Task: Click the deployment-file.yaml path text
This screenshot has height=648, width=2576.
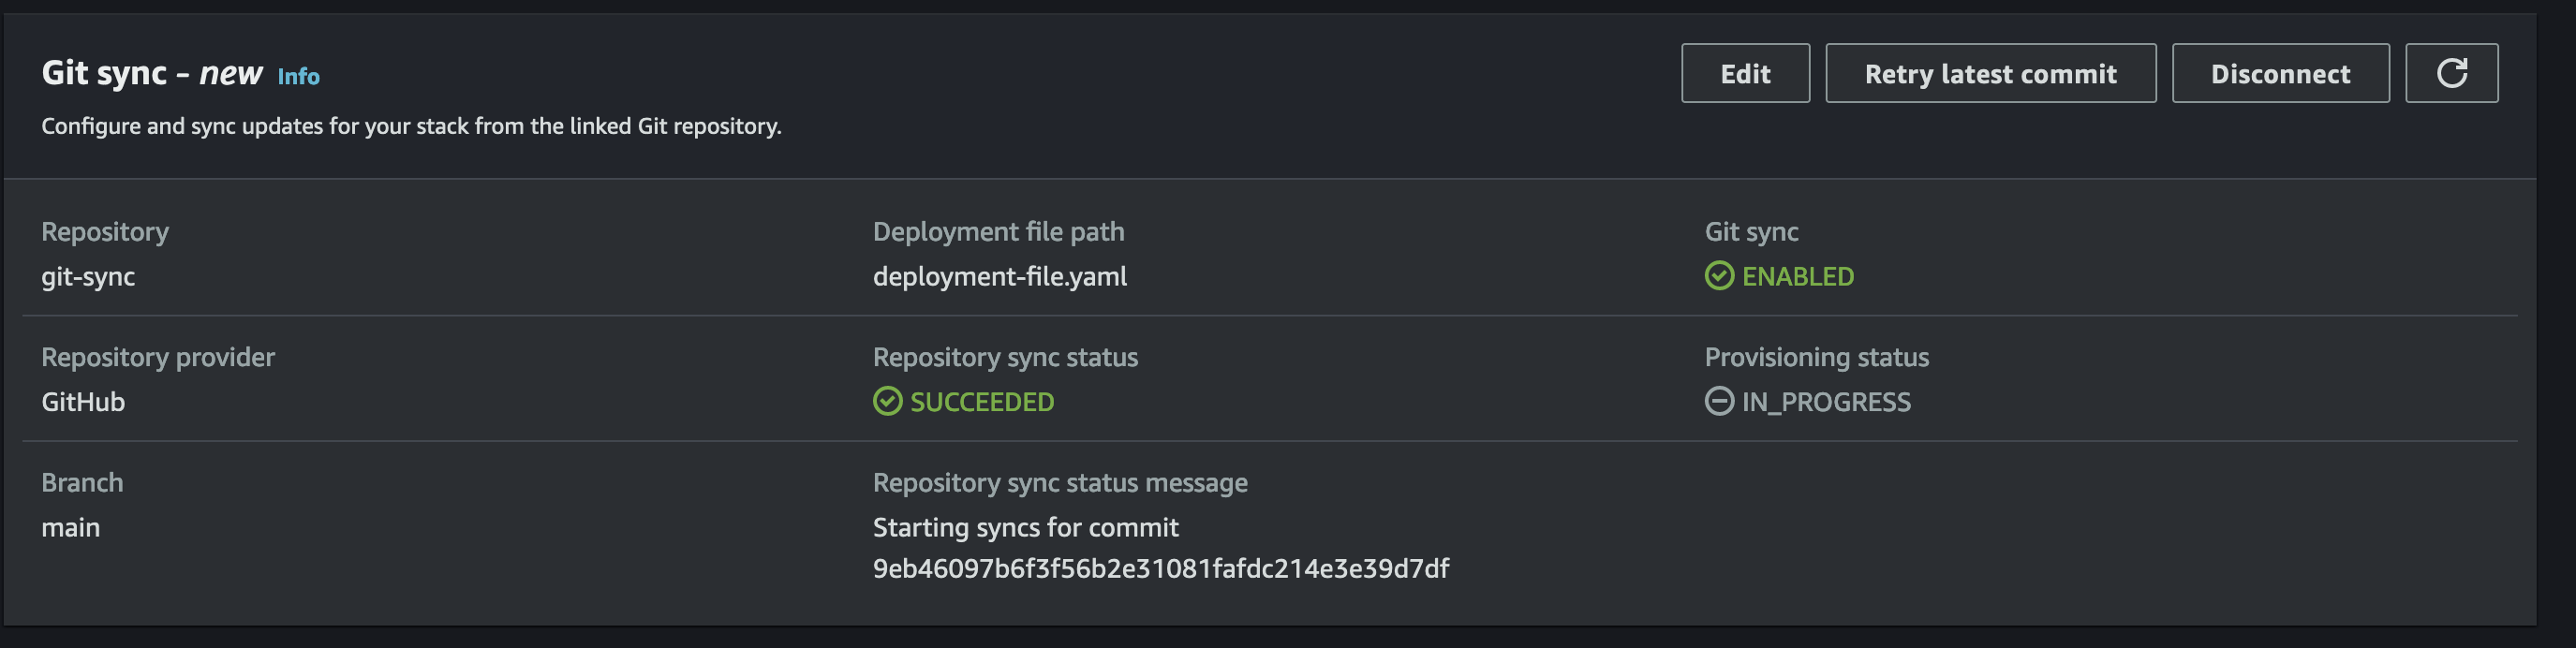Action: point(999,277)
